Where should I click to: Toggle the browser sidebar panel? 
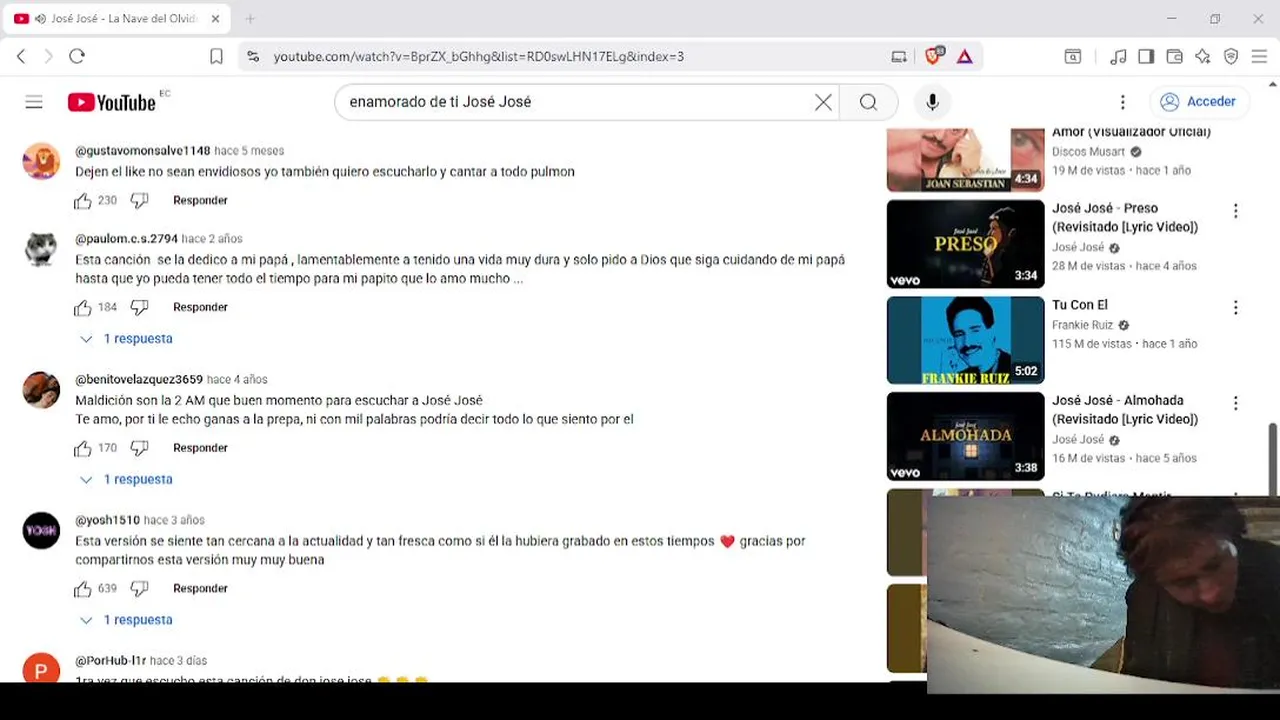(1147, 57)
